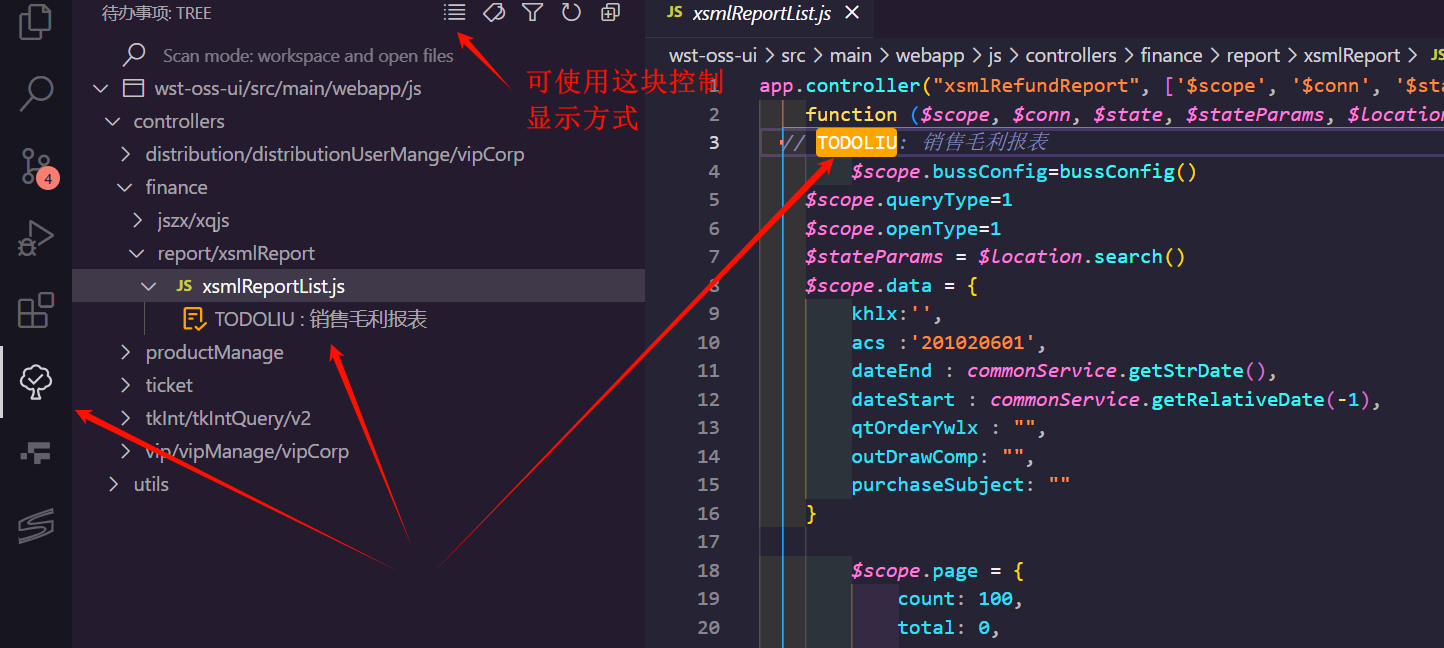
Task: Collapse the wst-oss-ui/src/main/webapp/js root node
Action: point(100,88)
